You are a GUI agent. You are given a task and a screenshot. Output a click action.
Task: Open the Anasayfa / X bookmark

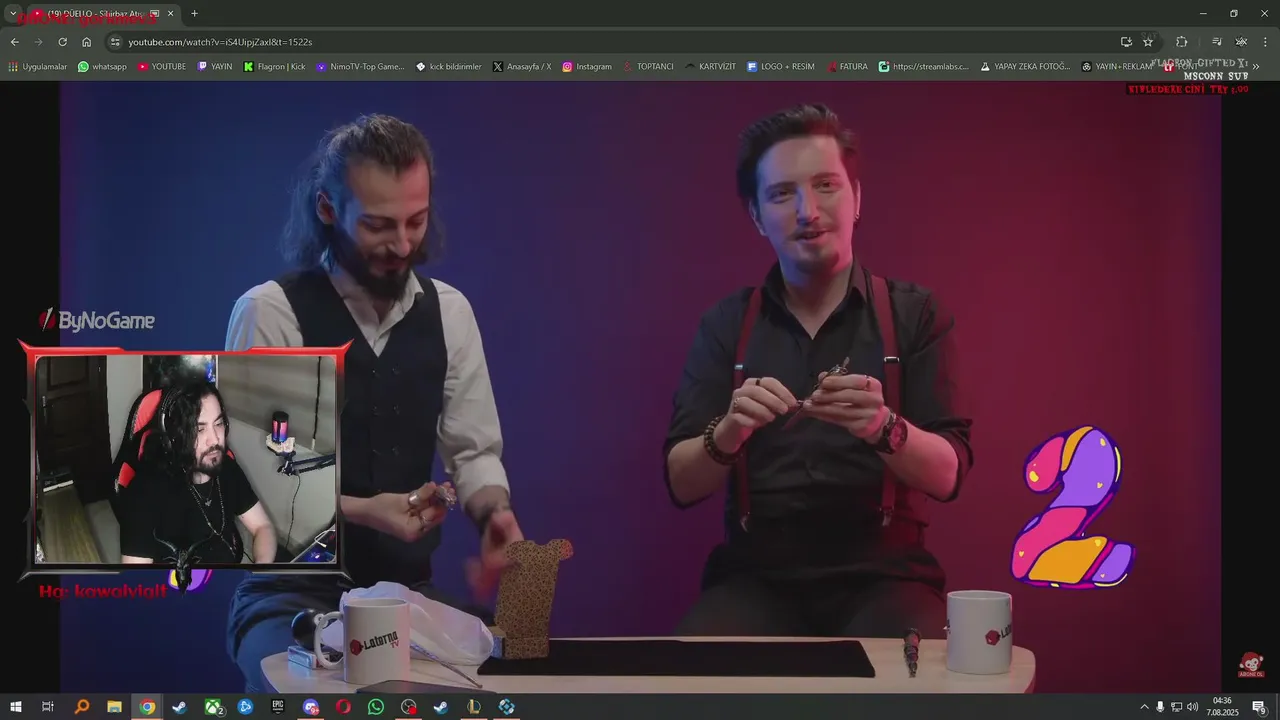[x=522, y=67]
